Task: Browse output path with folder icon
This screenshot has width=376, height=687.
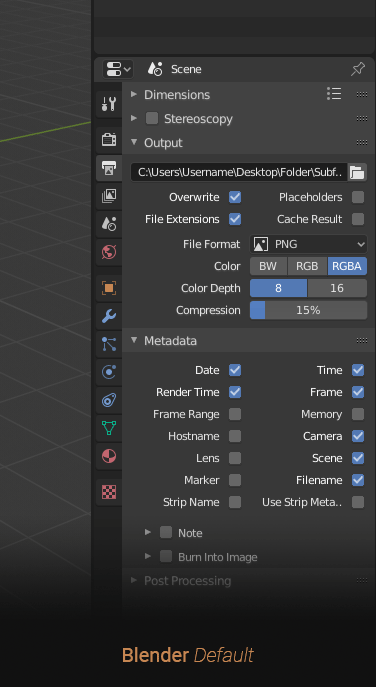Action: click(x=357, y=172)
